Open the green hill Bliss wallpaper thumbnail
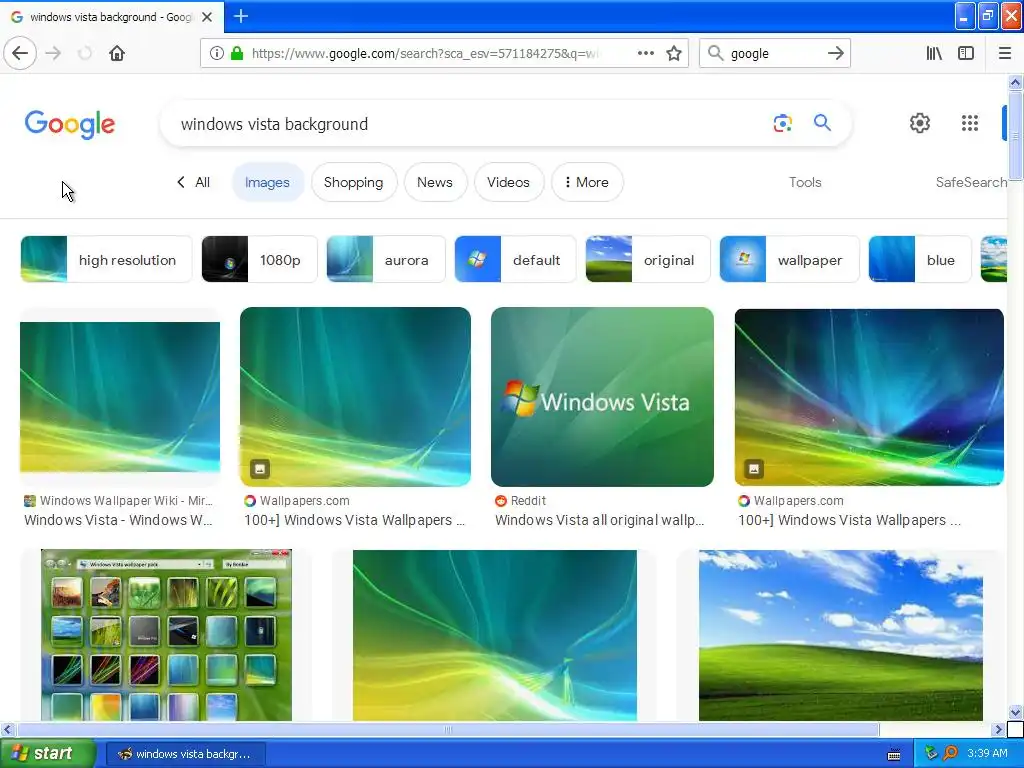This screenshot has height=768, width=1024. 840,635
